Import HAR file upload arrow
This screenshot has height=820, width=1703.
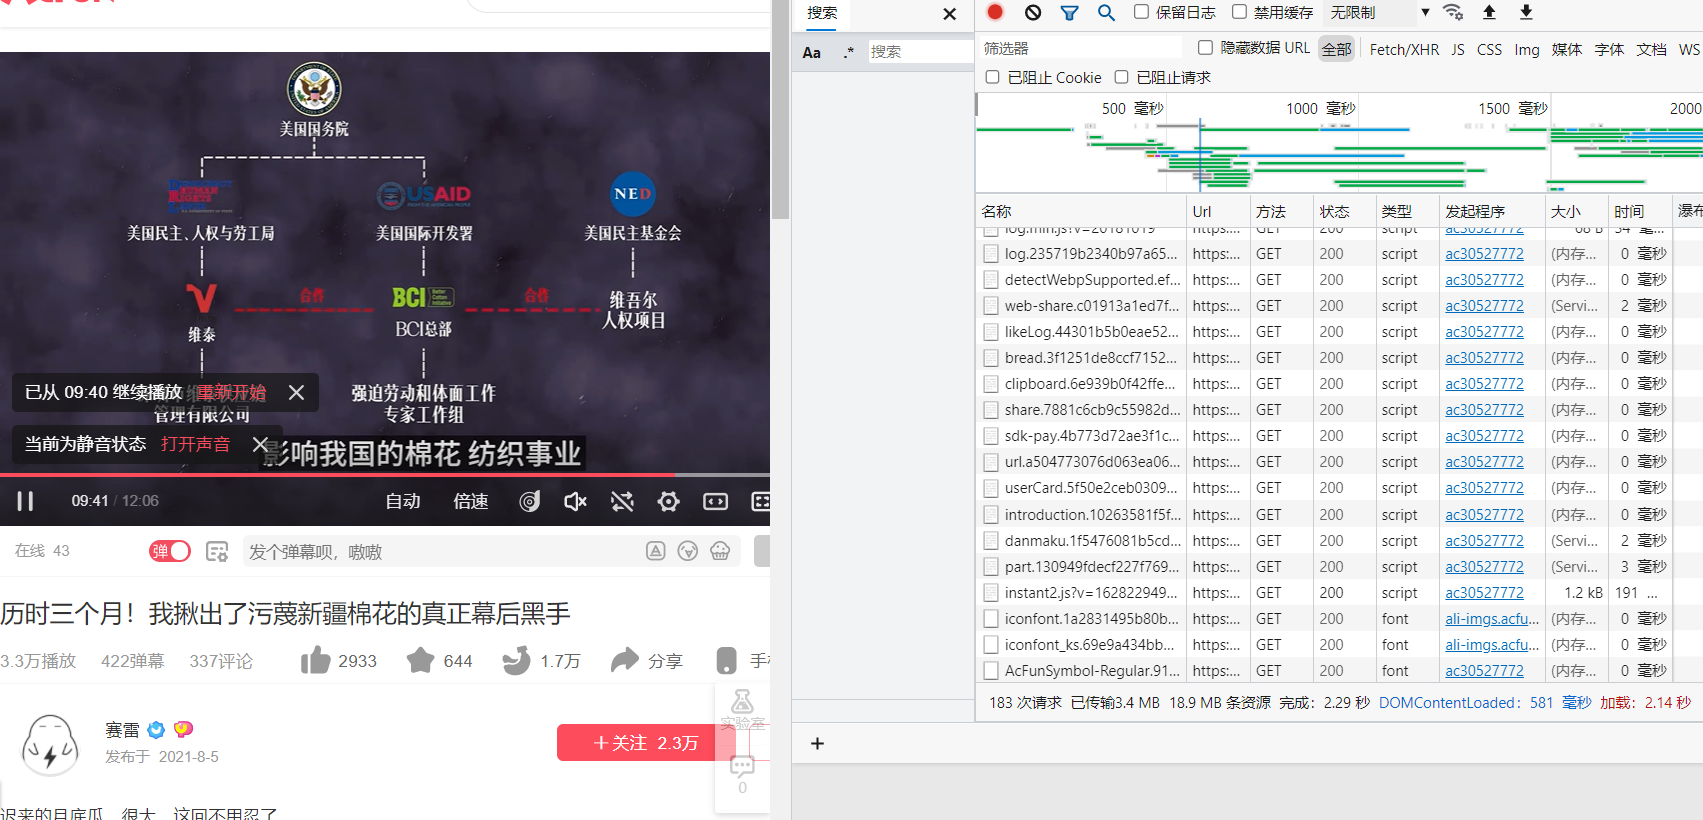pyautogui.click(x=1489, y=12)
